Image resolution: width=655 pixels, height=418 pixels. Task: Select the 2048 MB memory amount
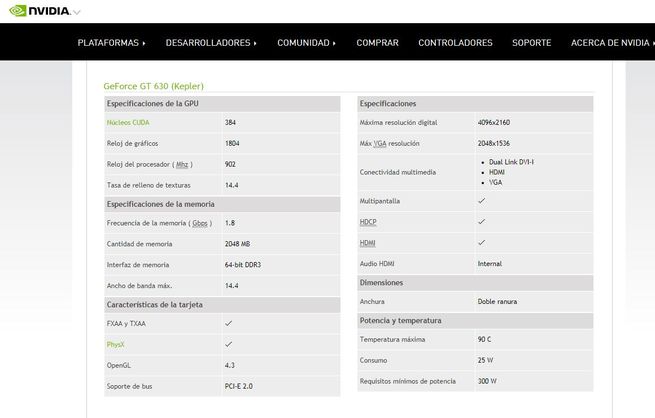coord(237,244)
